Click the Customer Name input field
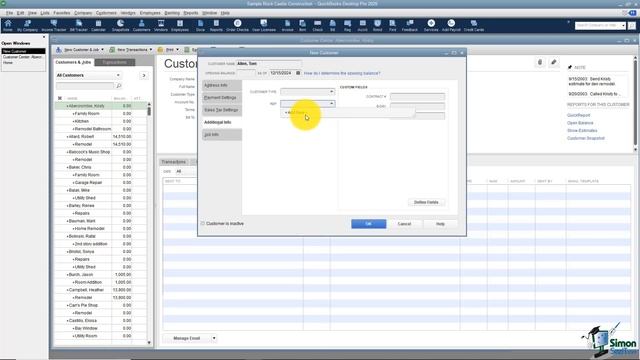Screen dimensions: 640x360 [269, 64]
